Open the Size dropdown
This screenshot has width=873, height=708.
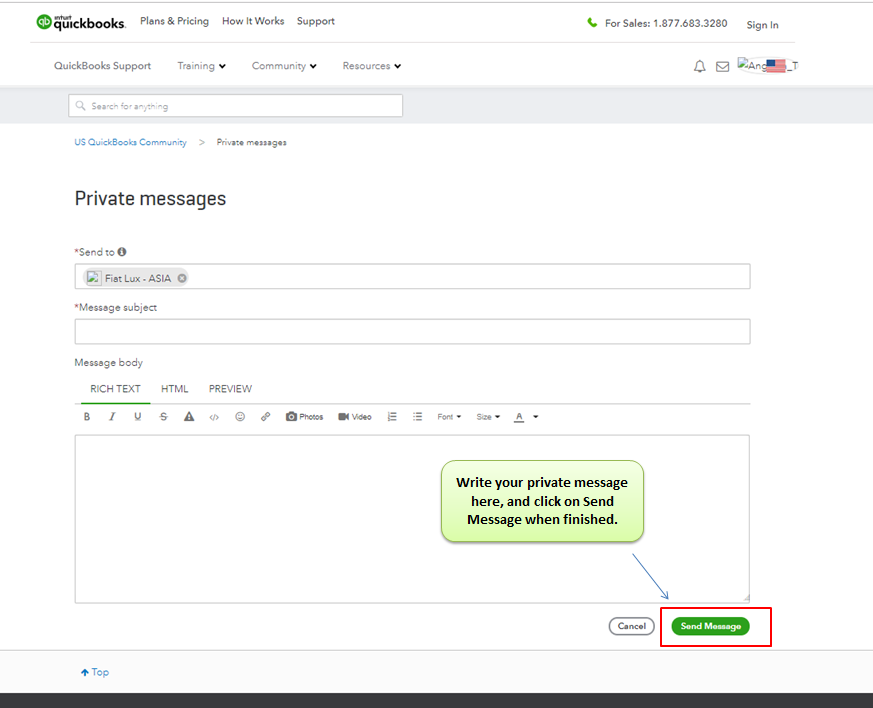click(x=488, y=417)
